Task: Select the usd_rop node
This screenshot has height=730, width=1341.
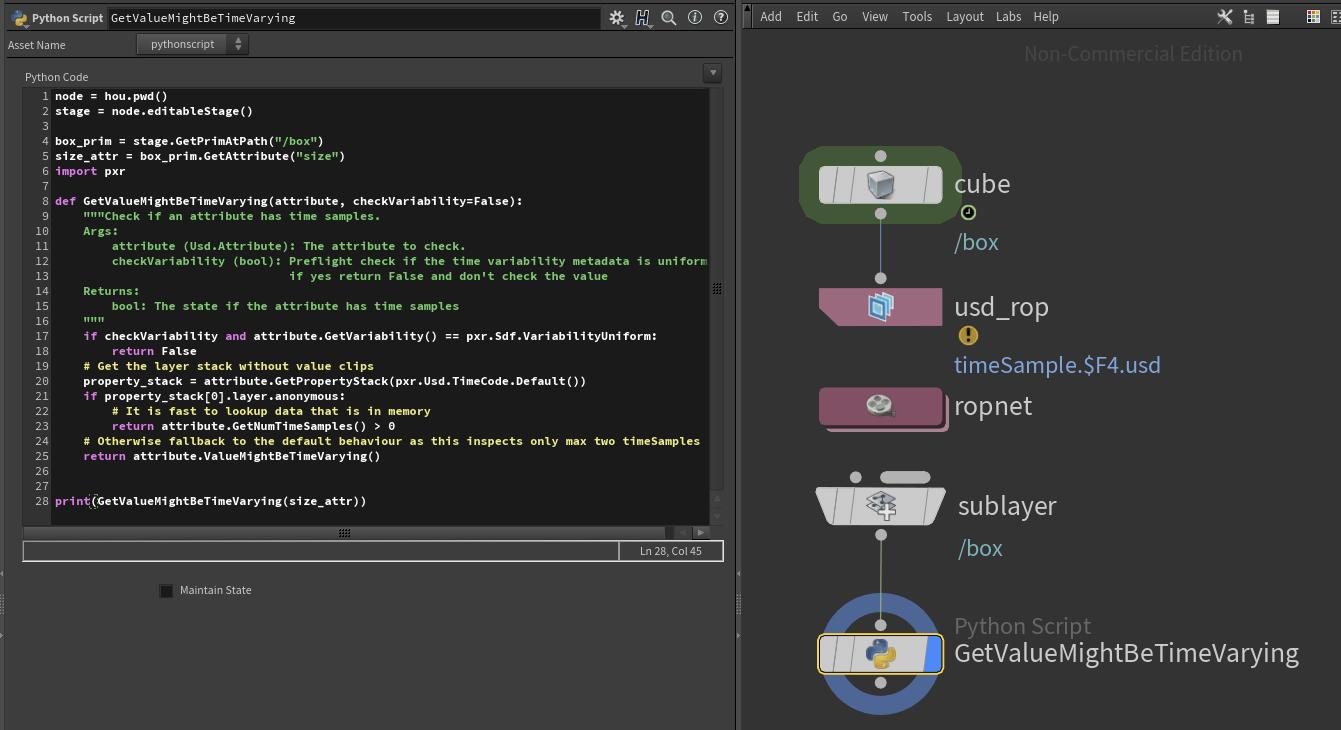Action: 880,307
